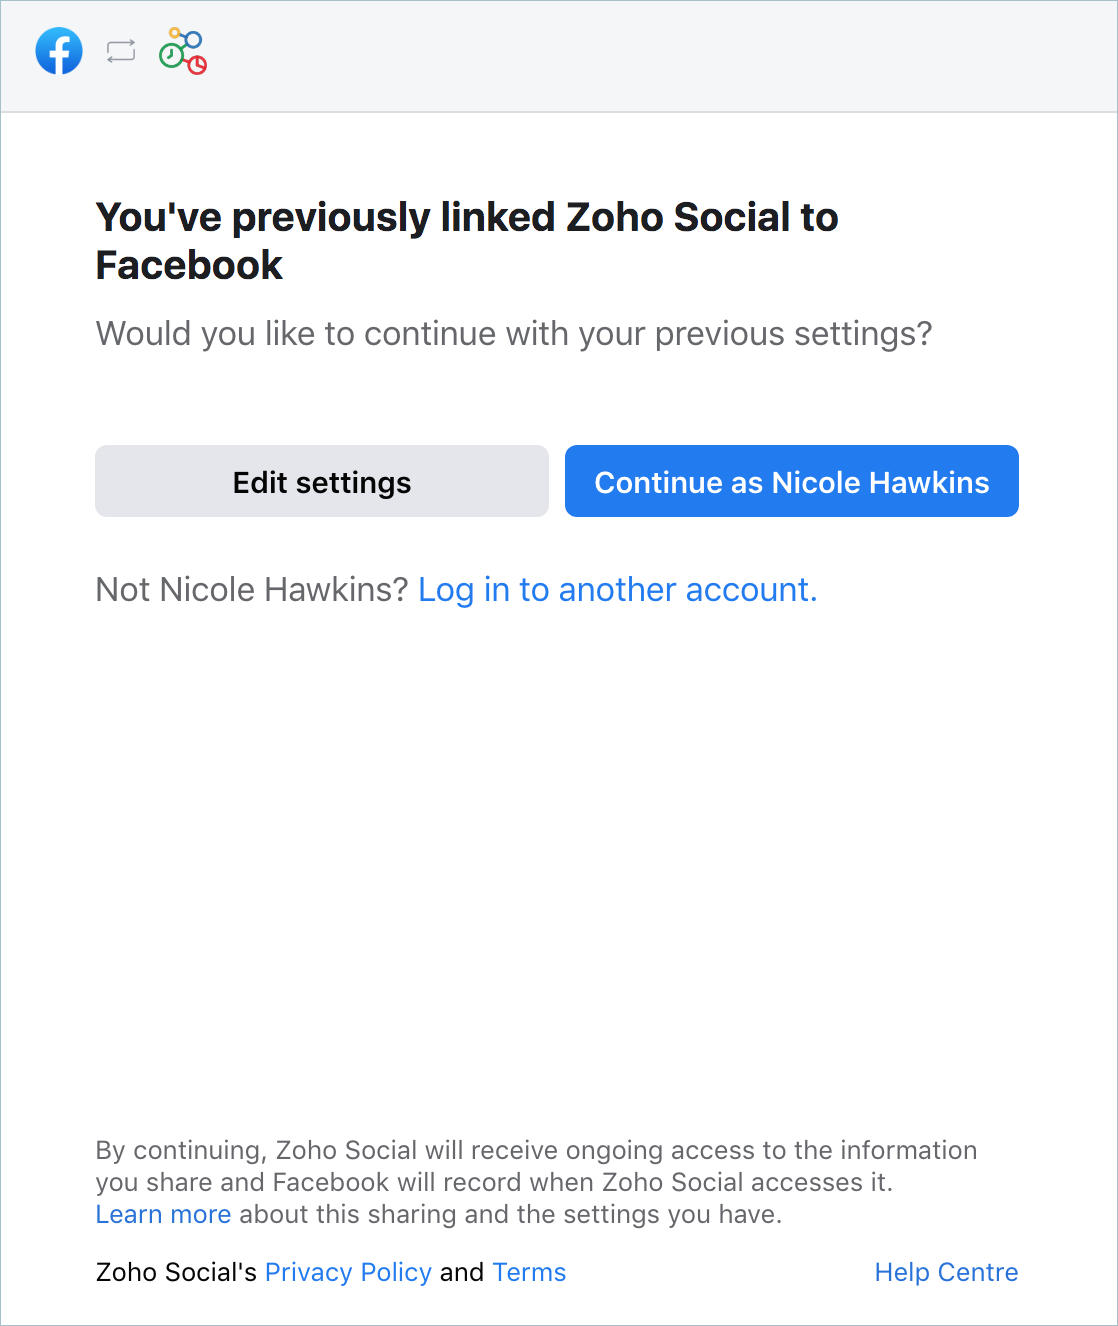
Task: Click the 'Not Nicole Hawkins?' text
Action: click(251, 590)
